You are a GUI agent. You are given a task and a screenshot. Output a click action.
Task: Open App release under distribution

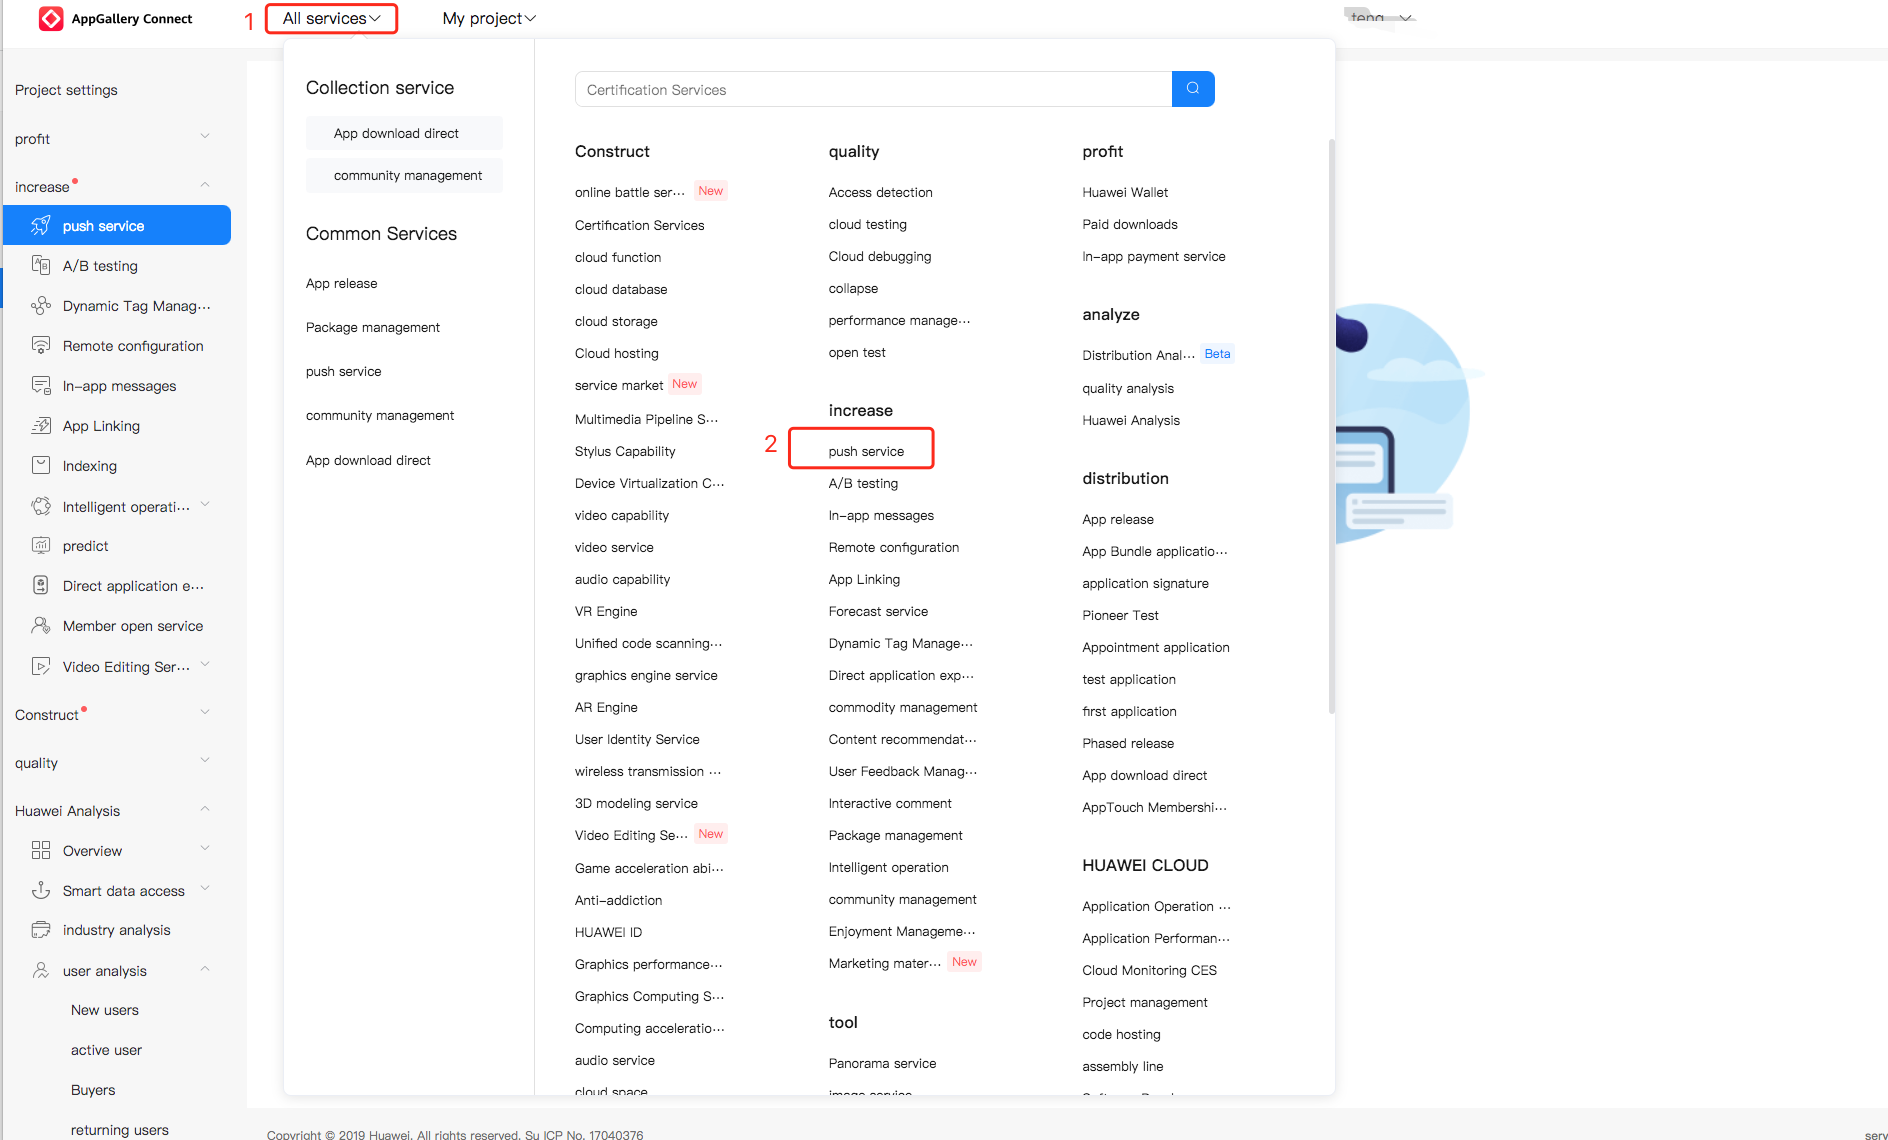(1118, 519)
